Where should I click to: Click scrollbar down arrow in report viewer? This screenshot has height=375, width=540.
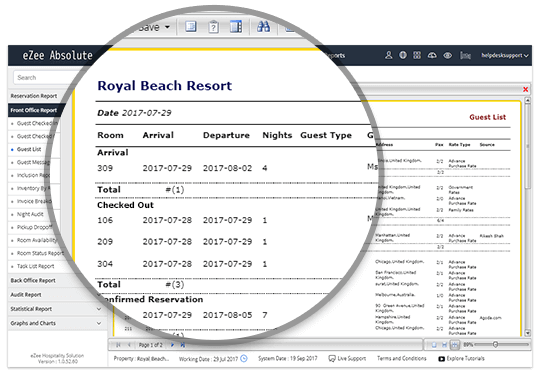point(527,333)
